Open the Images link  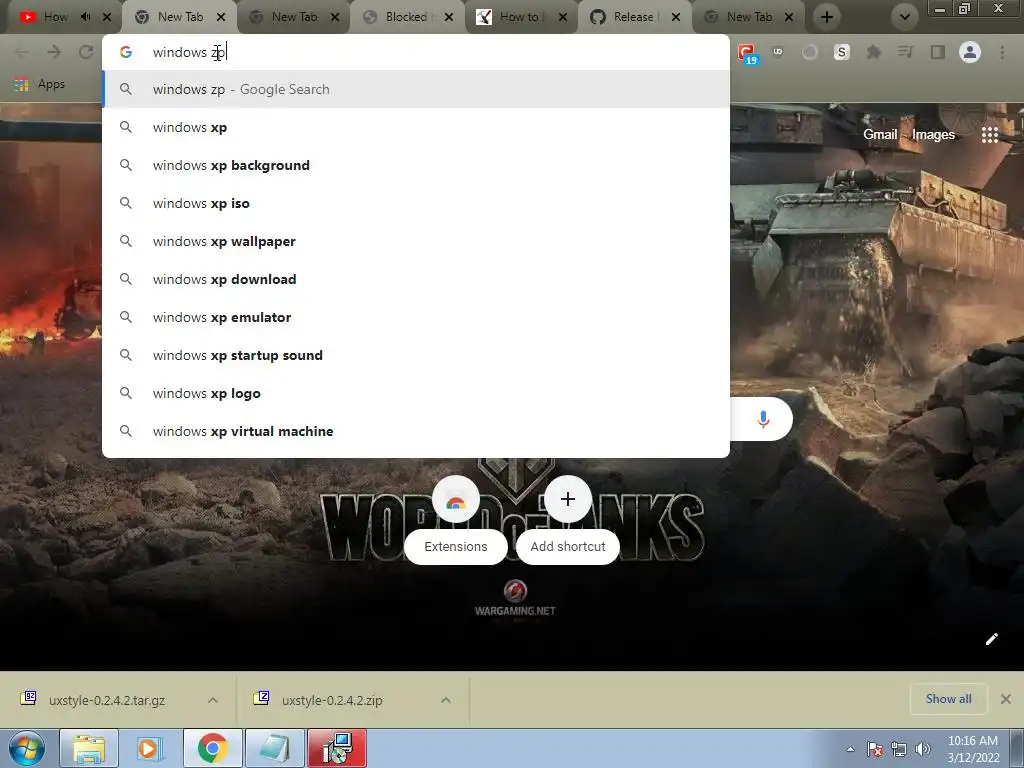click(933, 135)
